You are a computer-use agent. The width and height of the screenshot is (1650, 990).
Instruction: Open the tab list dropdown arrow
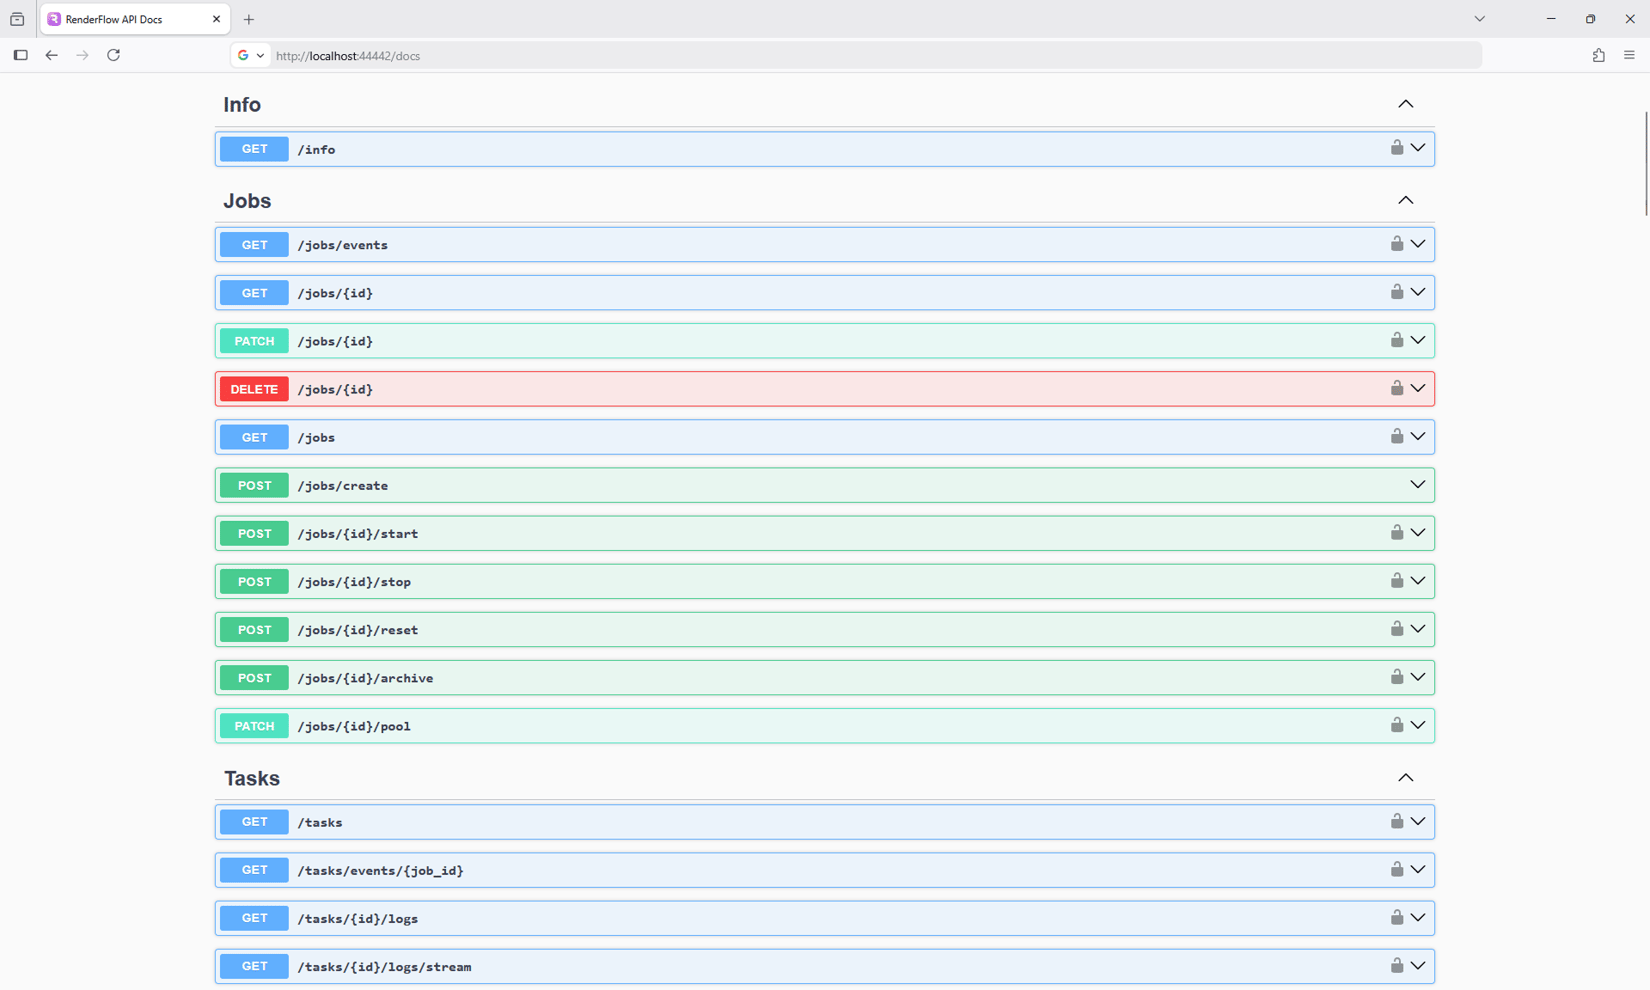click(x=1479, y=19)
